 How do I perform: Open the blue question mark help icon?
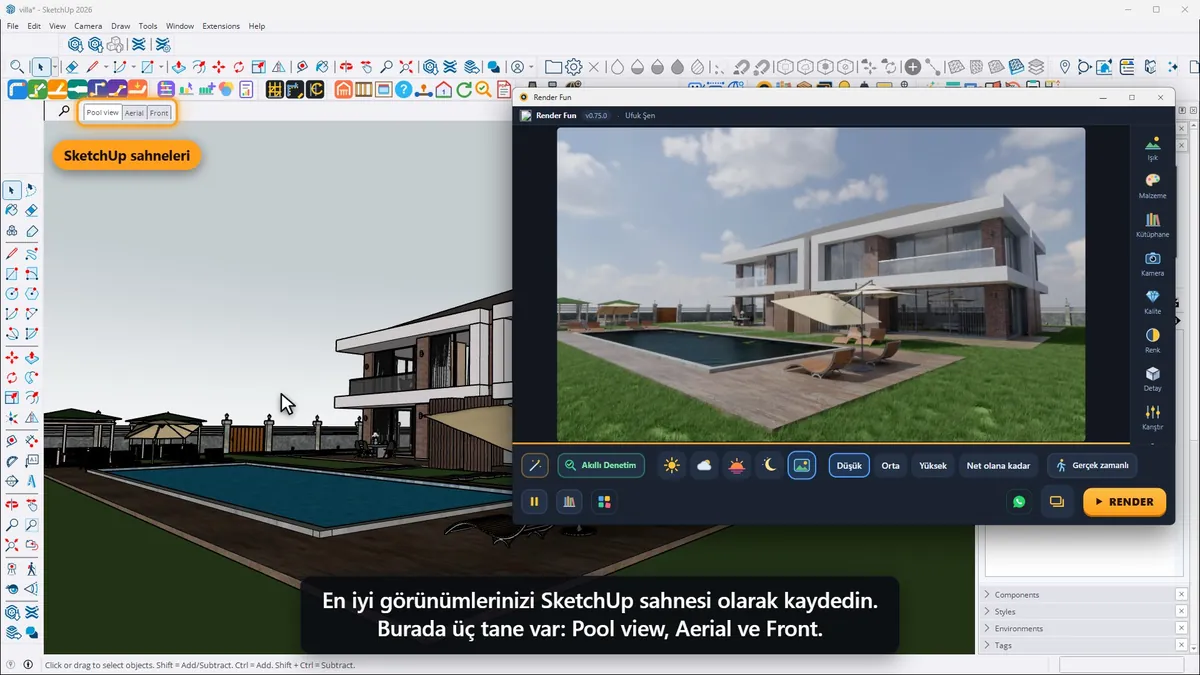403,90
